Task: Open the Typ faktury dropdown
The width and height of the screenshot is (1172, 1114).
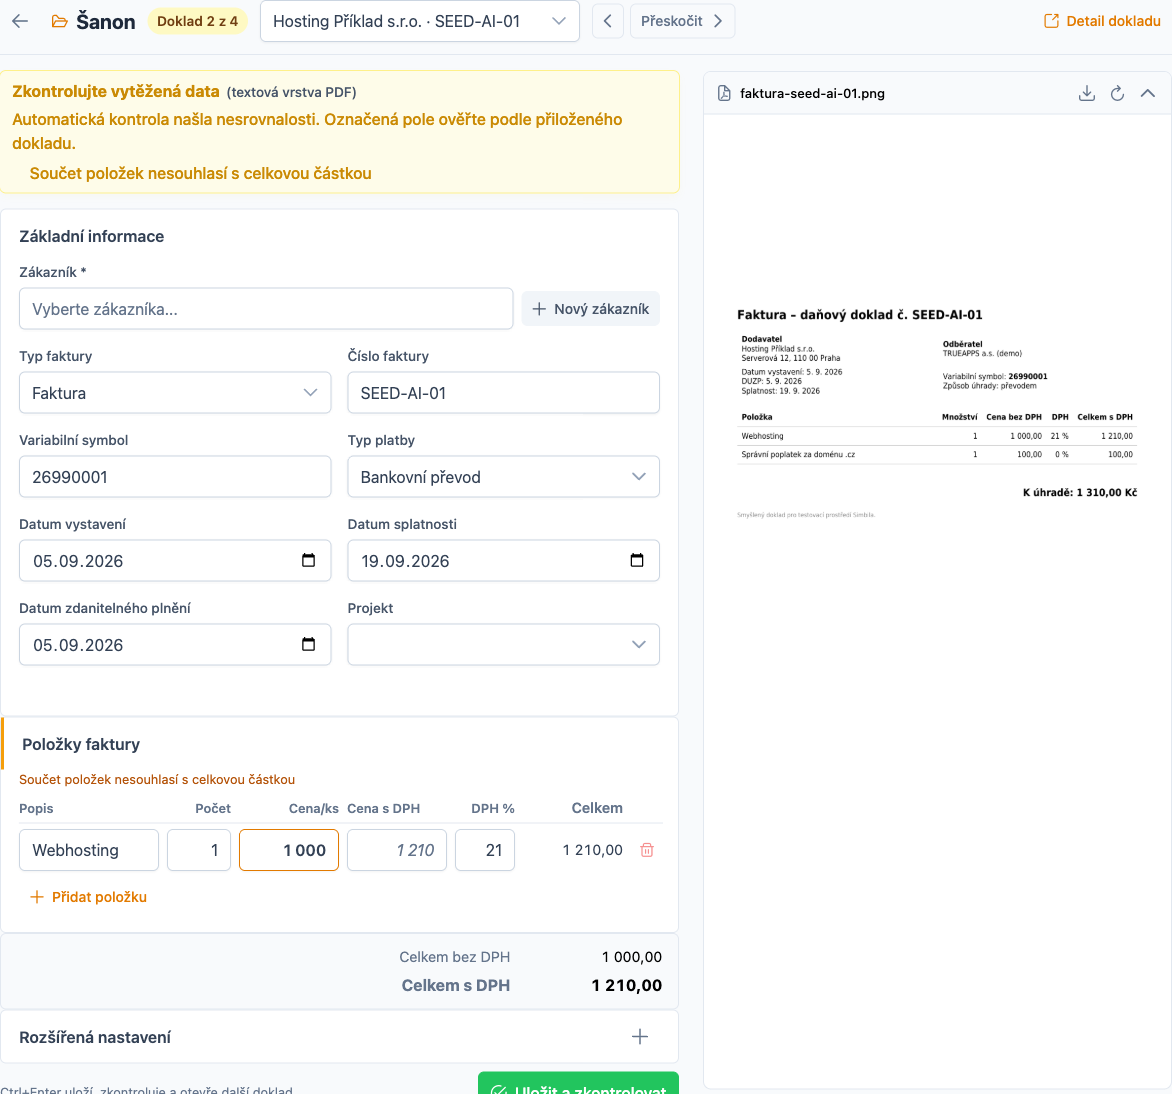Action: pyautogui.click(x=175, y=393)
